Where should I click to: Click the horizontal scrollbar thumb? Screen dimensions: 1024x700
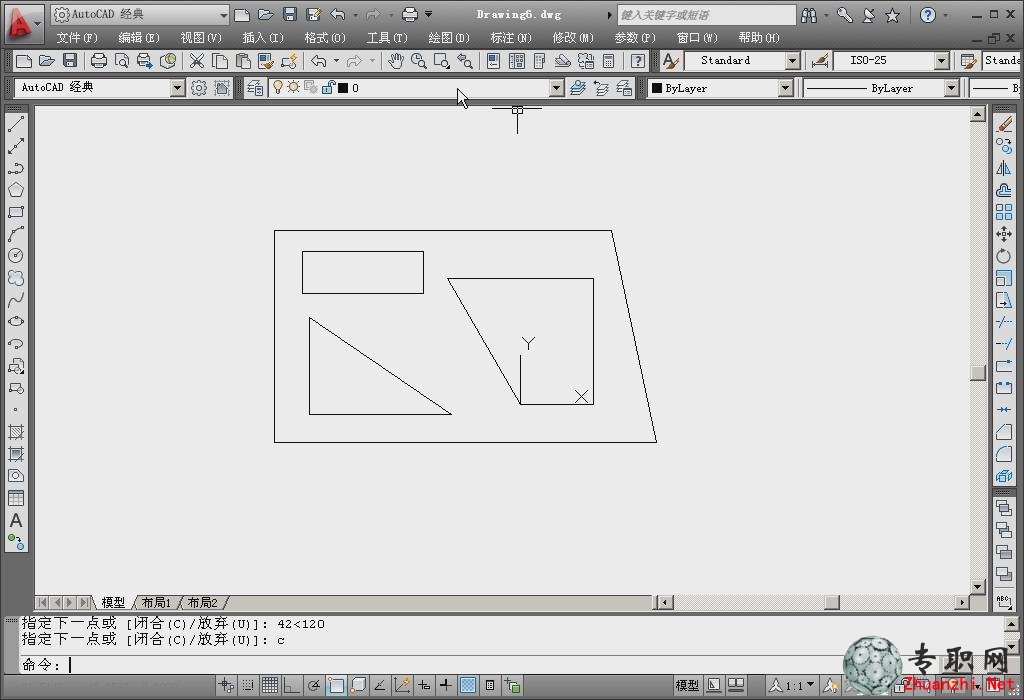(832, 602)
